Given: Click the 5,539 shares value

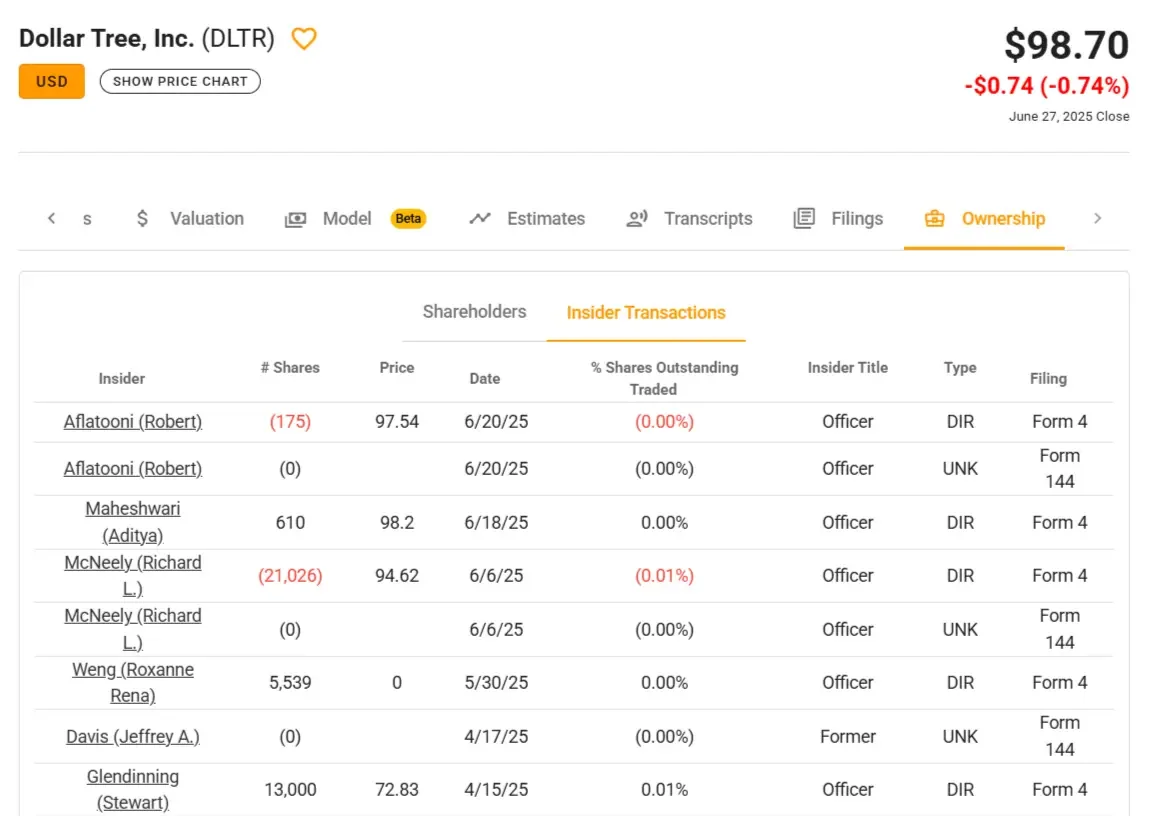Looking at the screenshot, I should [x=290, y=683].
